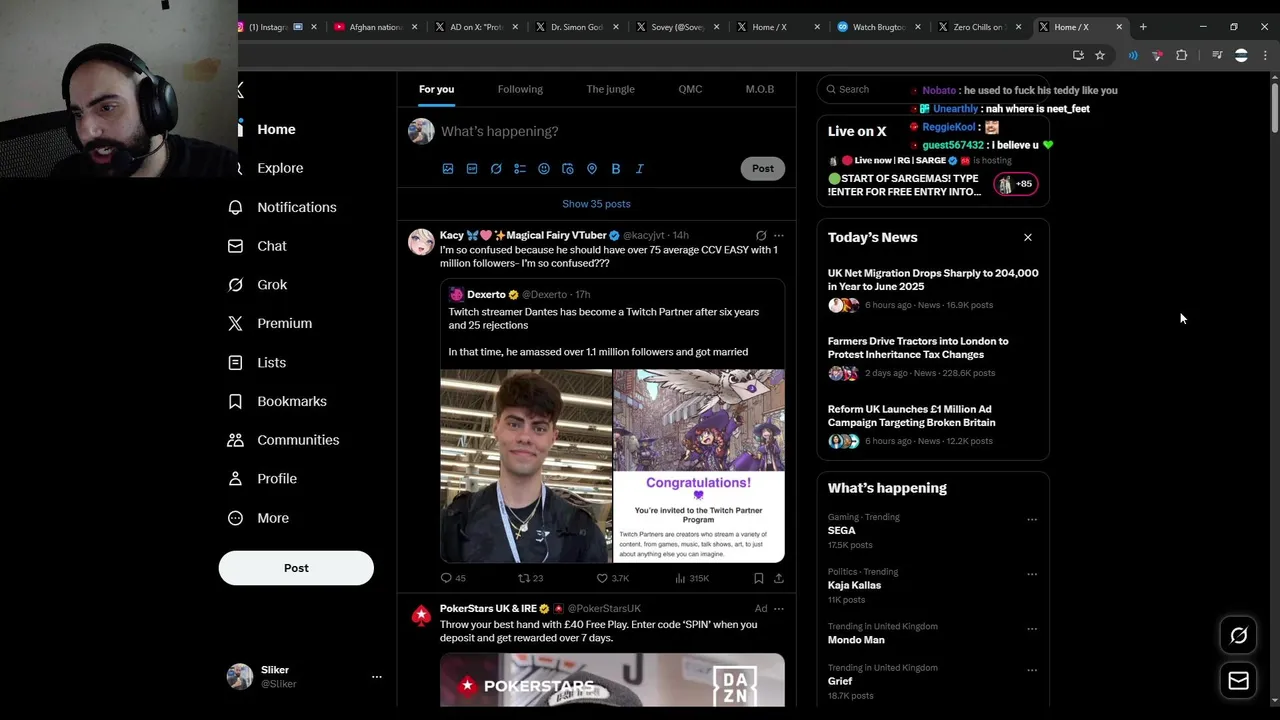Viewport: 1280px width, 720px height.
Task: Switch to the For you tab
Action: [x=436, y=89]
